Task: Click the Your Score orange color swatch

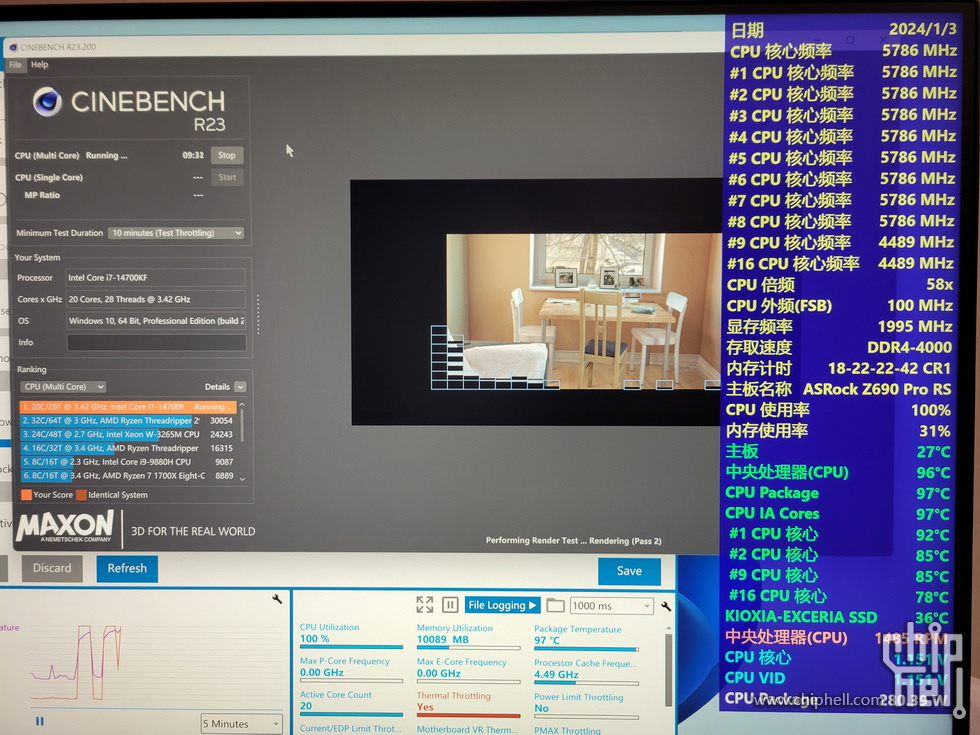Action: pos(26,495)
